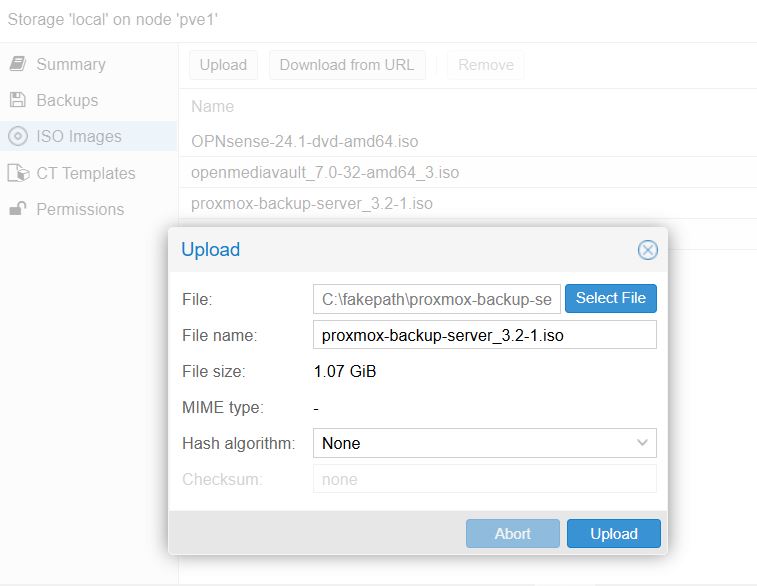This screenshot has height=586, width=757.
Task: Click the ISO Images disc icon
Action: [x=18, y=136]
